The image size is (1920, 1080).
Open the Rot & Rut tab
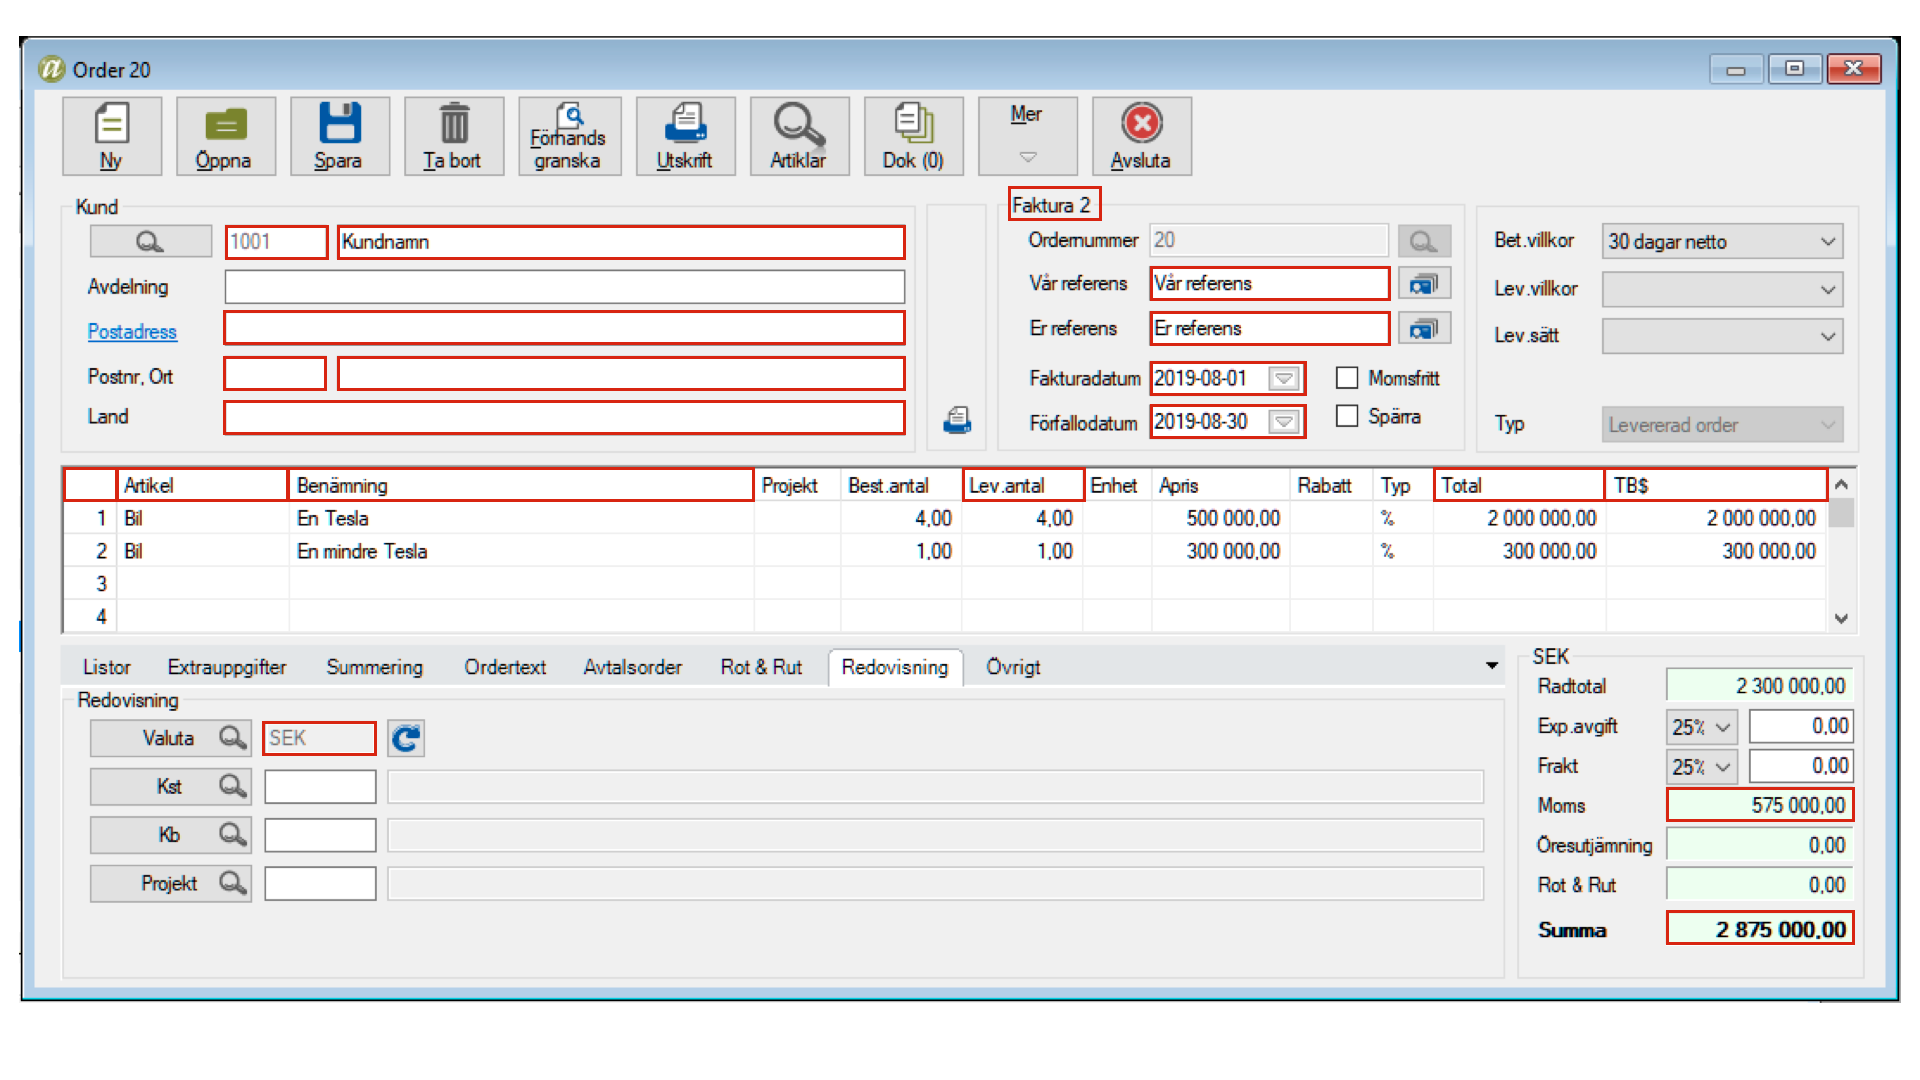[761, 667]
